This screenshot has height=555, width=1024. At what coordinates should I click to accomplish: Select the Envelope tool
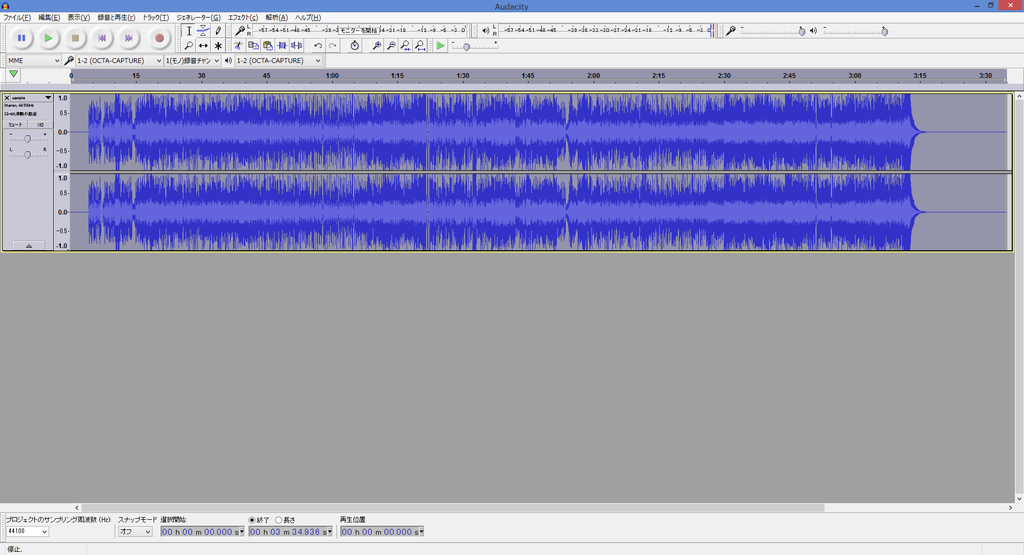[203, 31]
